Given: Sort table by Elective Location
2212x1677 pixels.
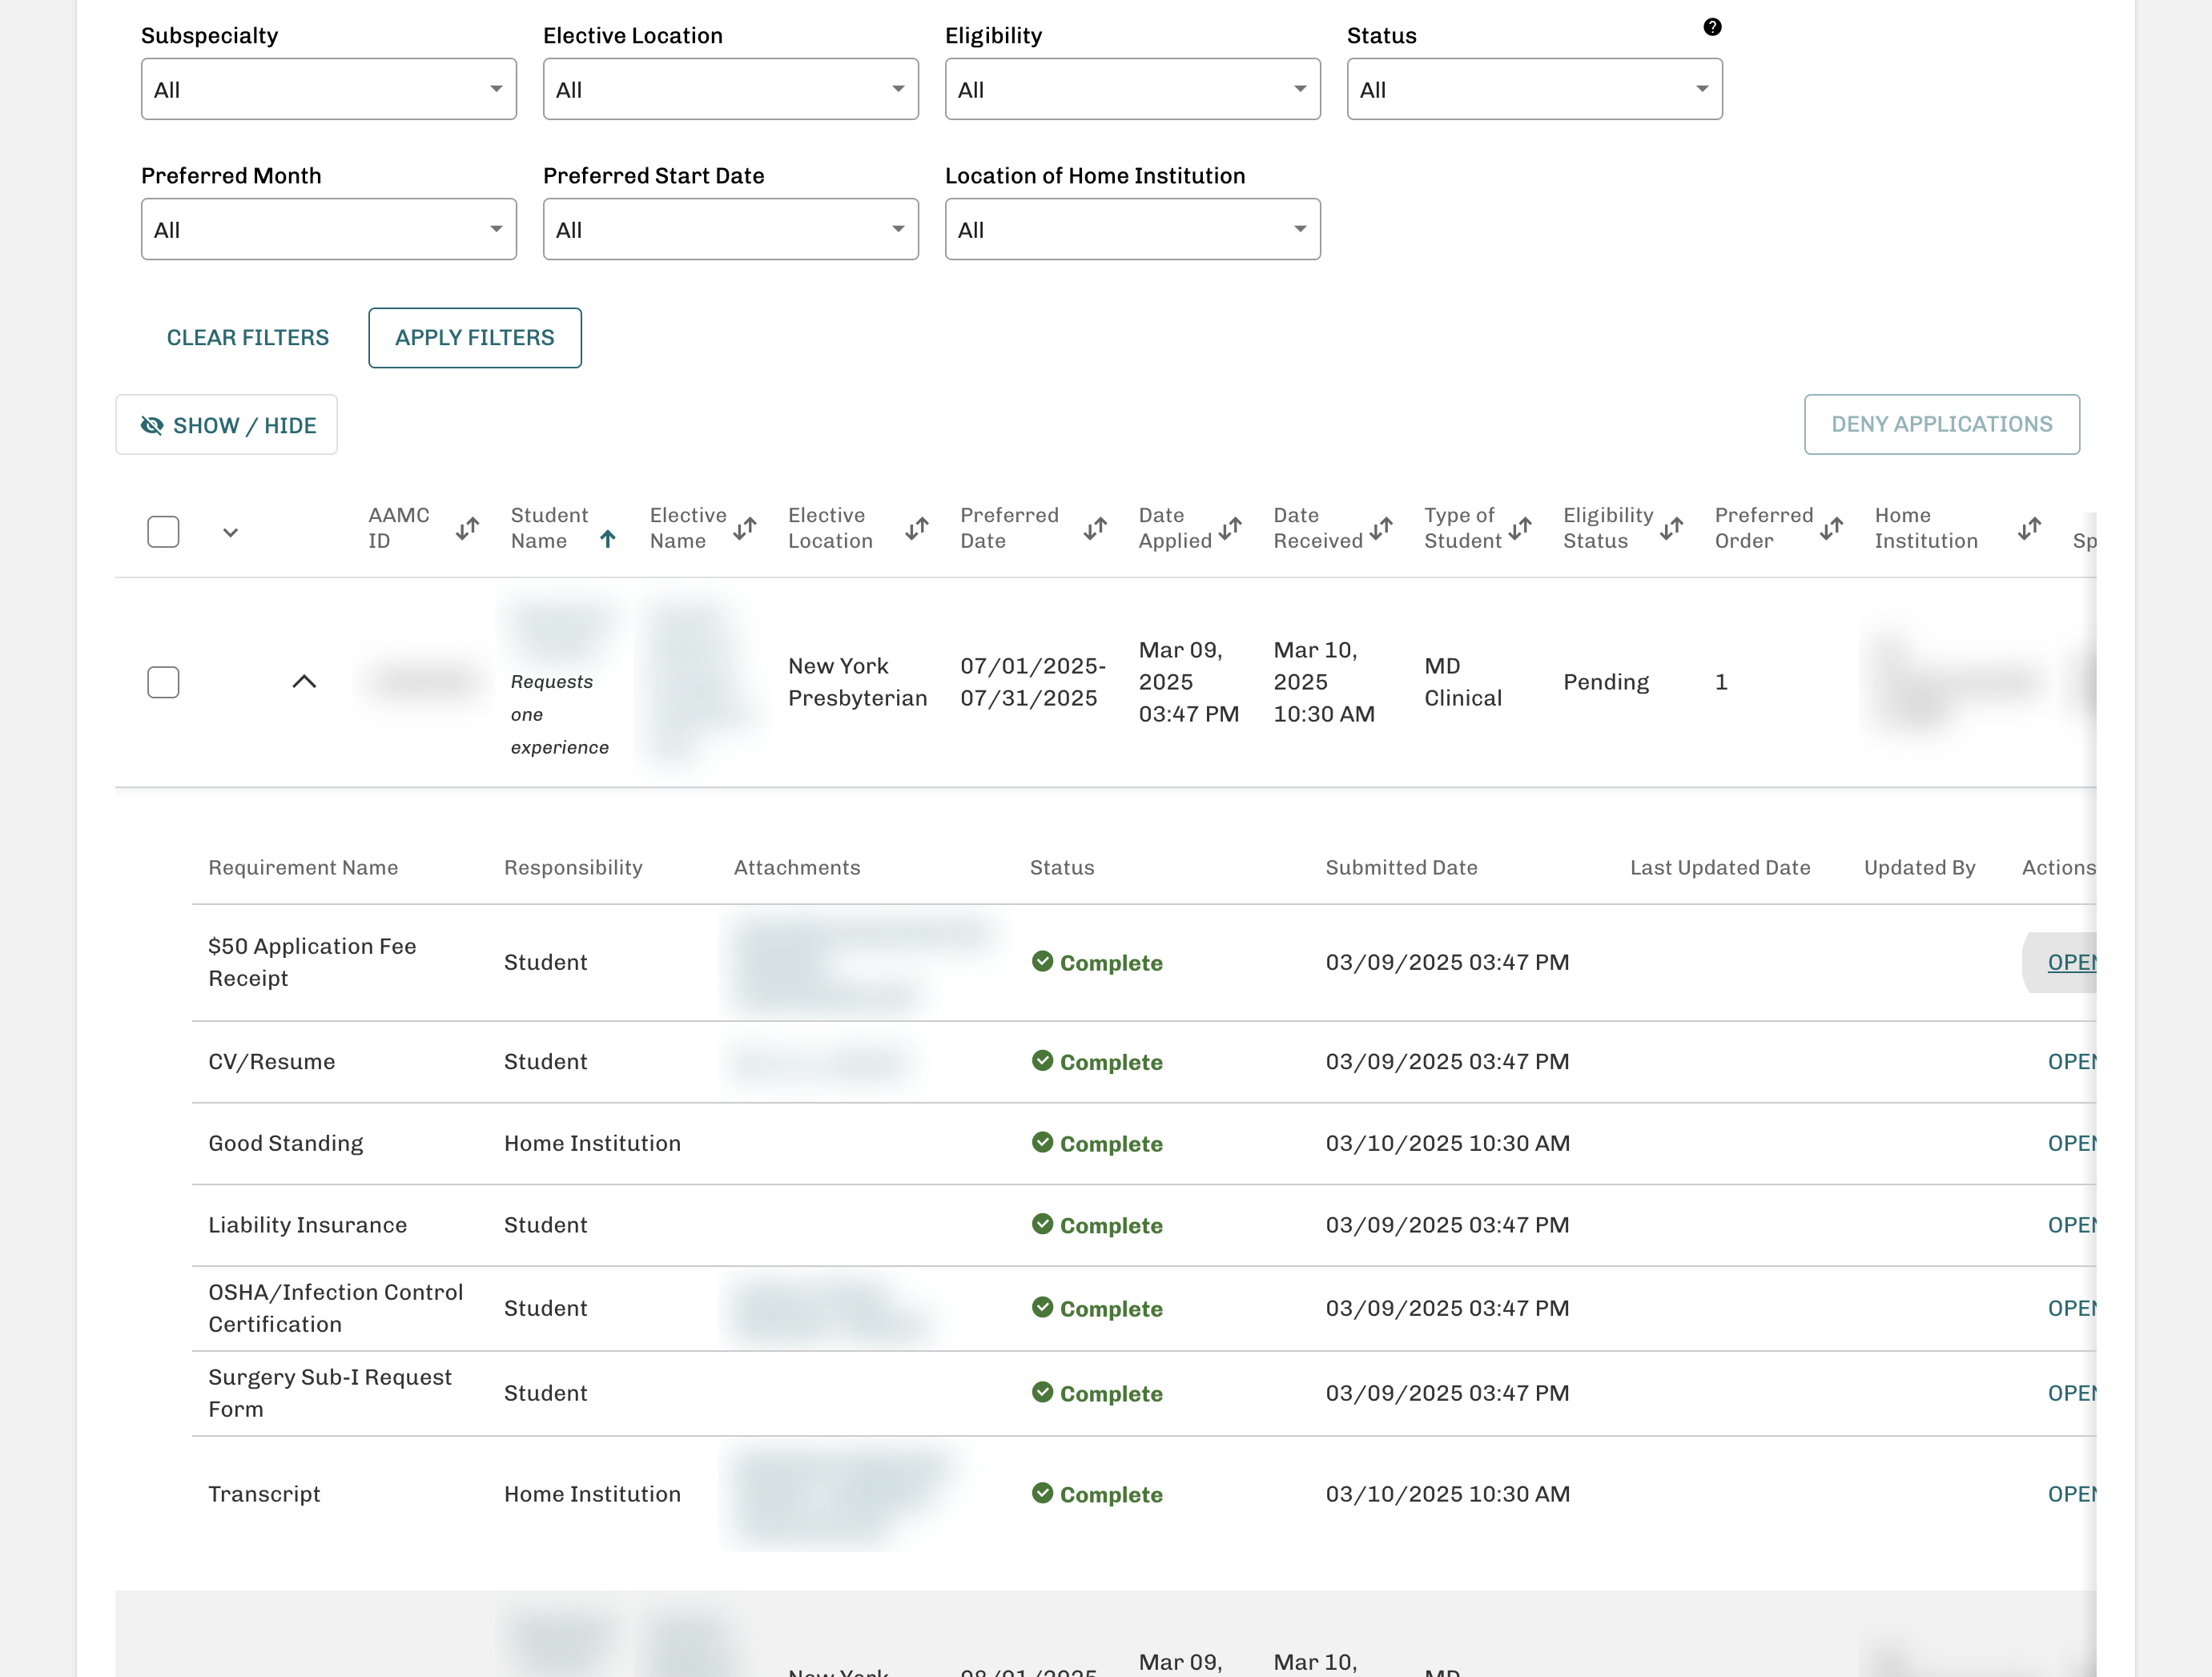Looking at the screenshot, I should pos(917,528).
